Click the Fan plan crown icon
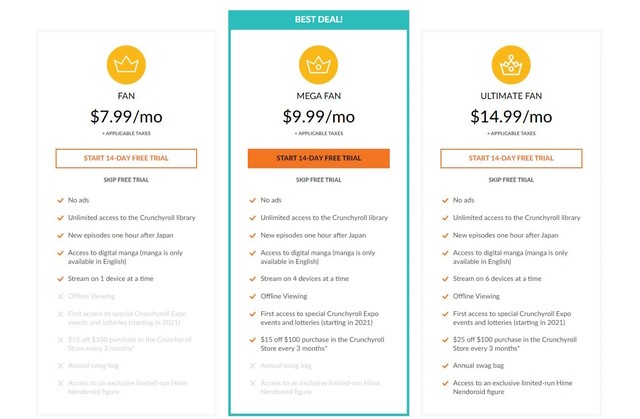The width and height of the screenshot is (640, 419). tap(126, 64)
